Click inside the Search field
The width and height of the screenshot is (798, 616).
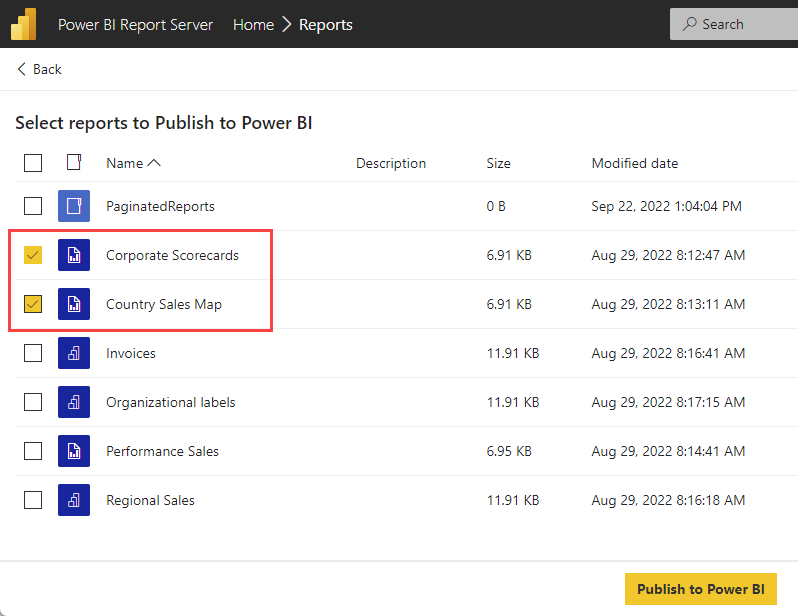coord(734,24)
